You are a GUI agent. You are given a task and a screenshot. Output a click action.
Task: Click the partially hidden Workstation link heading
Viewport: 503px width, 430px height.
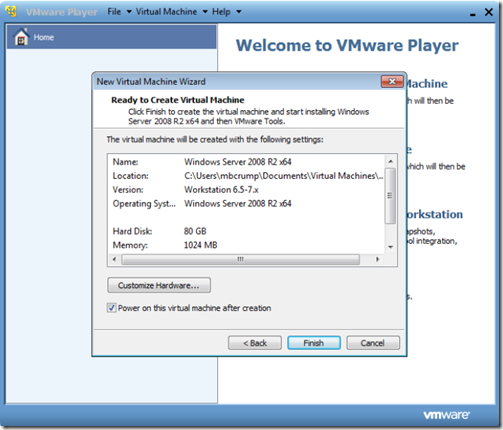pyautogui.click(x=435, y=214)
